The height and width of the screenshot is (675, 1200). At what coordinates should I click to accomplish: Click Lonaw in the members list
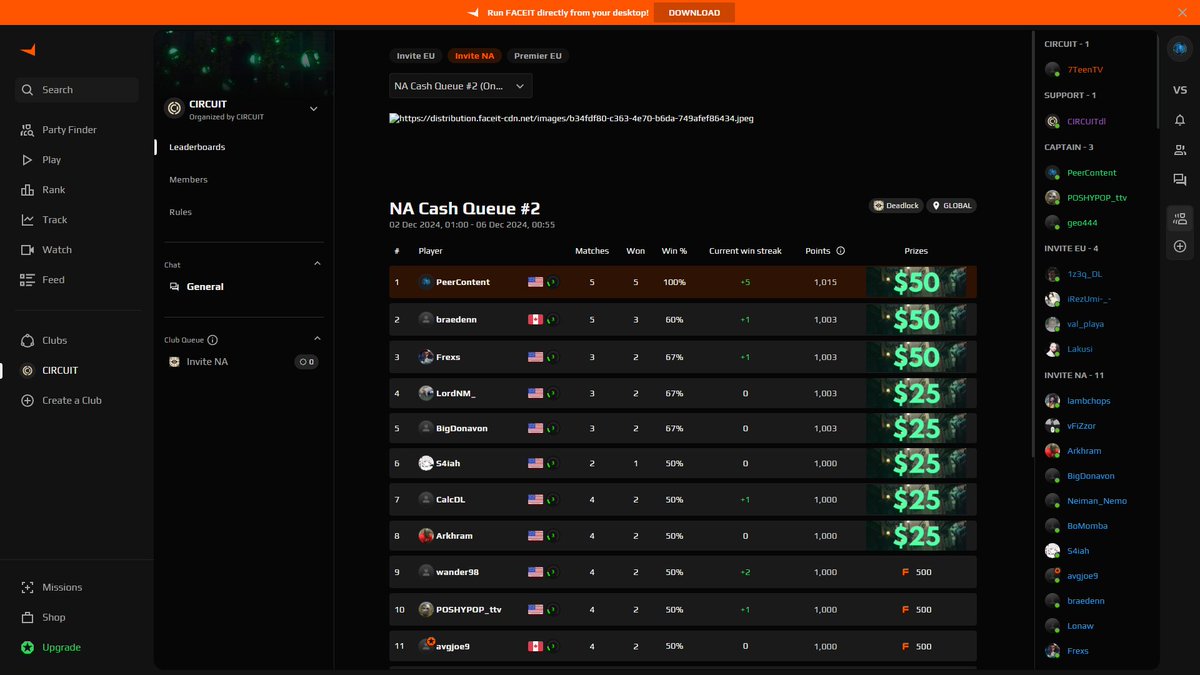point(1080,626)
